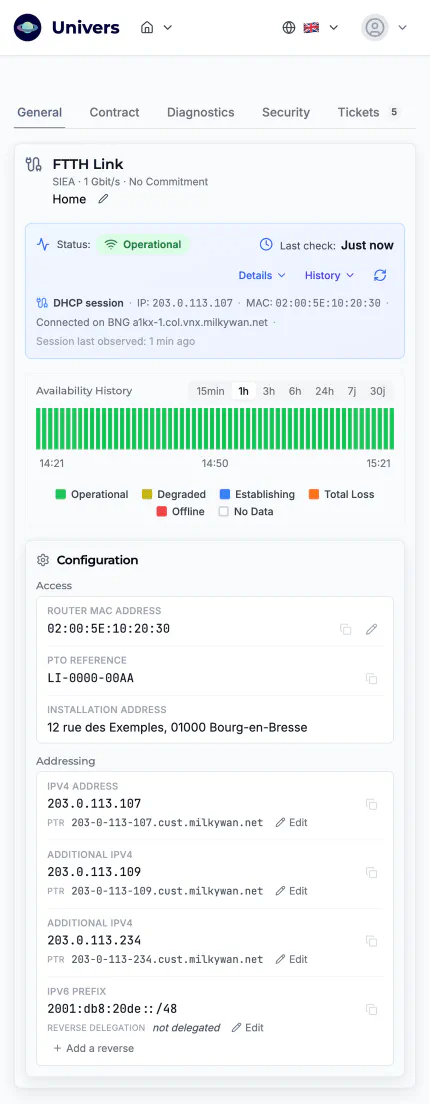Click the Operational status badge
This screenshot has height=1104, width=430.
[143, 245]
